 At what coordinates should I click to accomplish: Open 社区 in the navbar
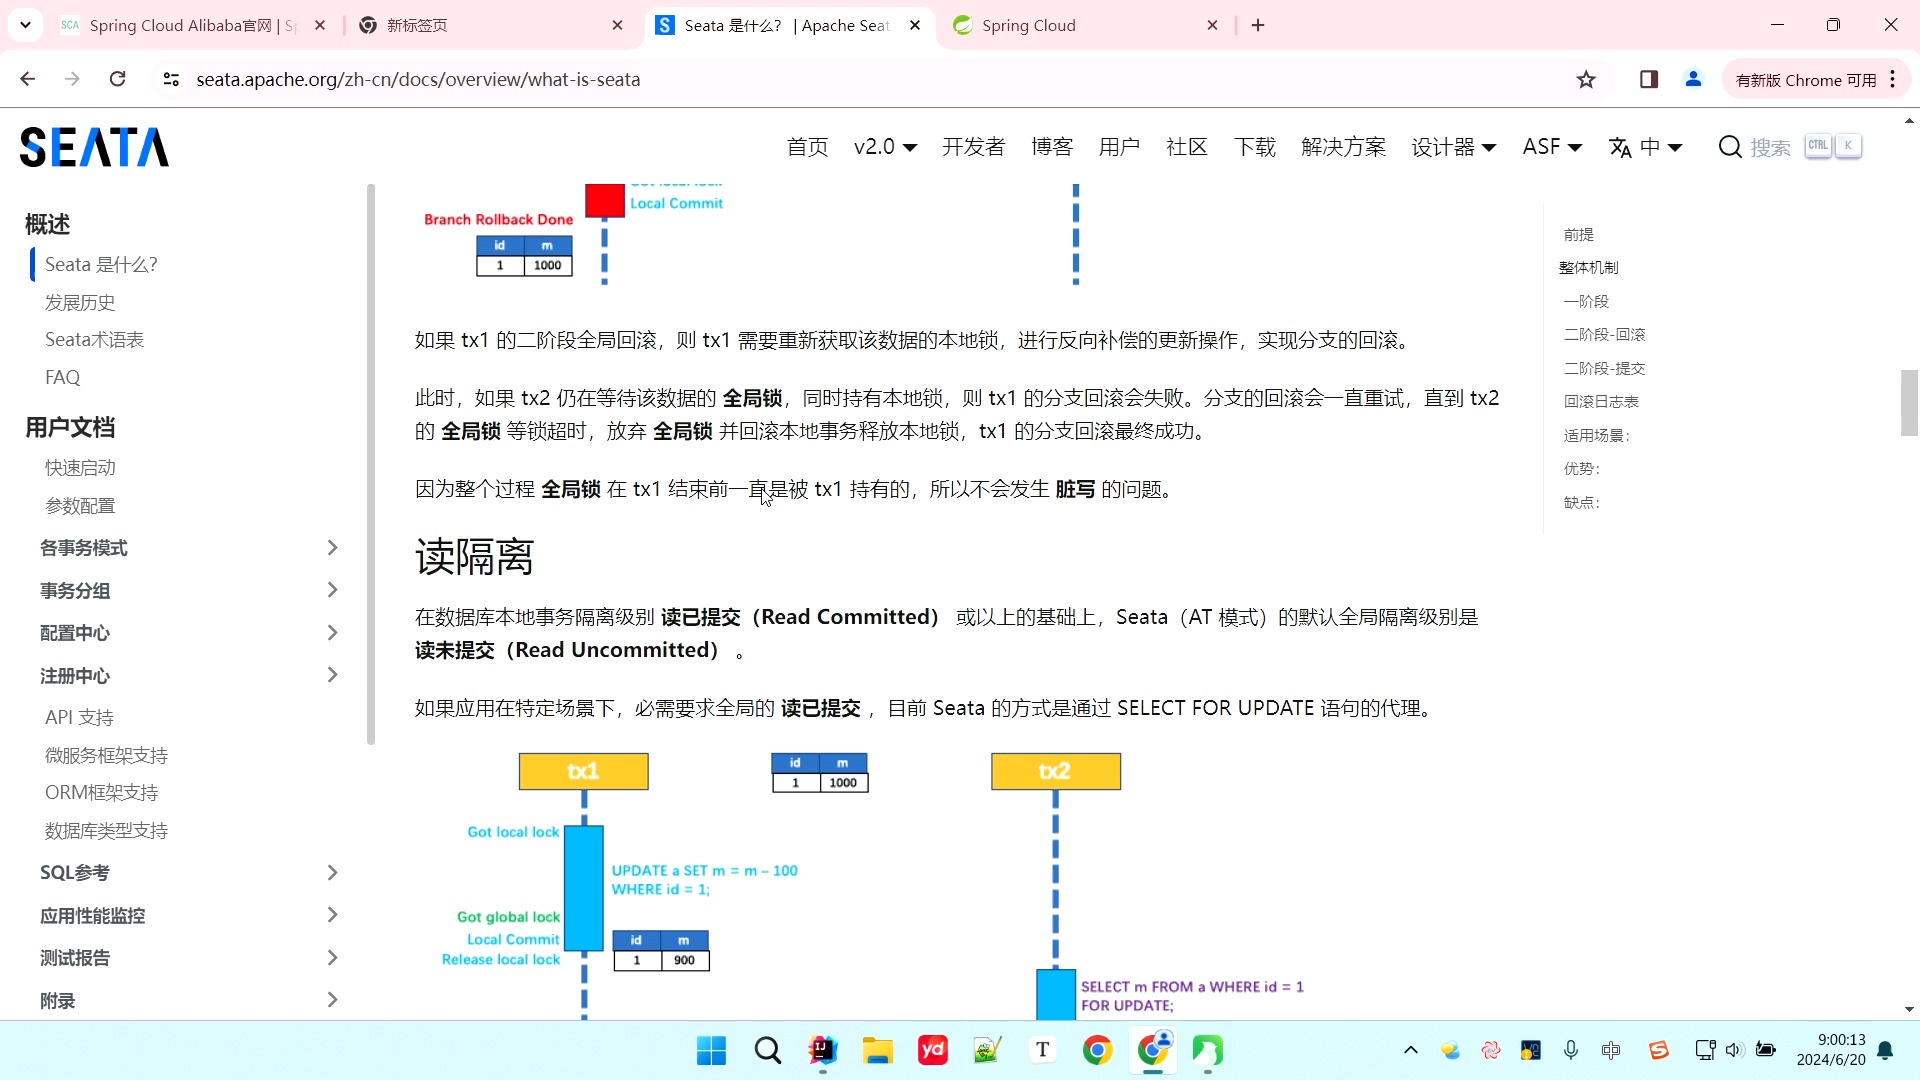[1187, 147]
